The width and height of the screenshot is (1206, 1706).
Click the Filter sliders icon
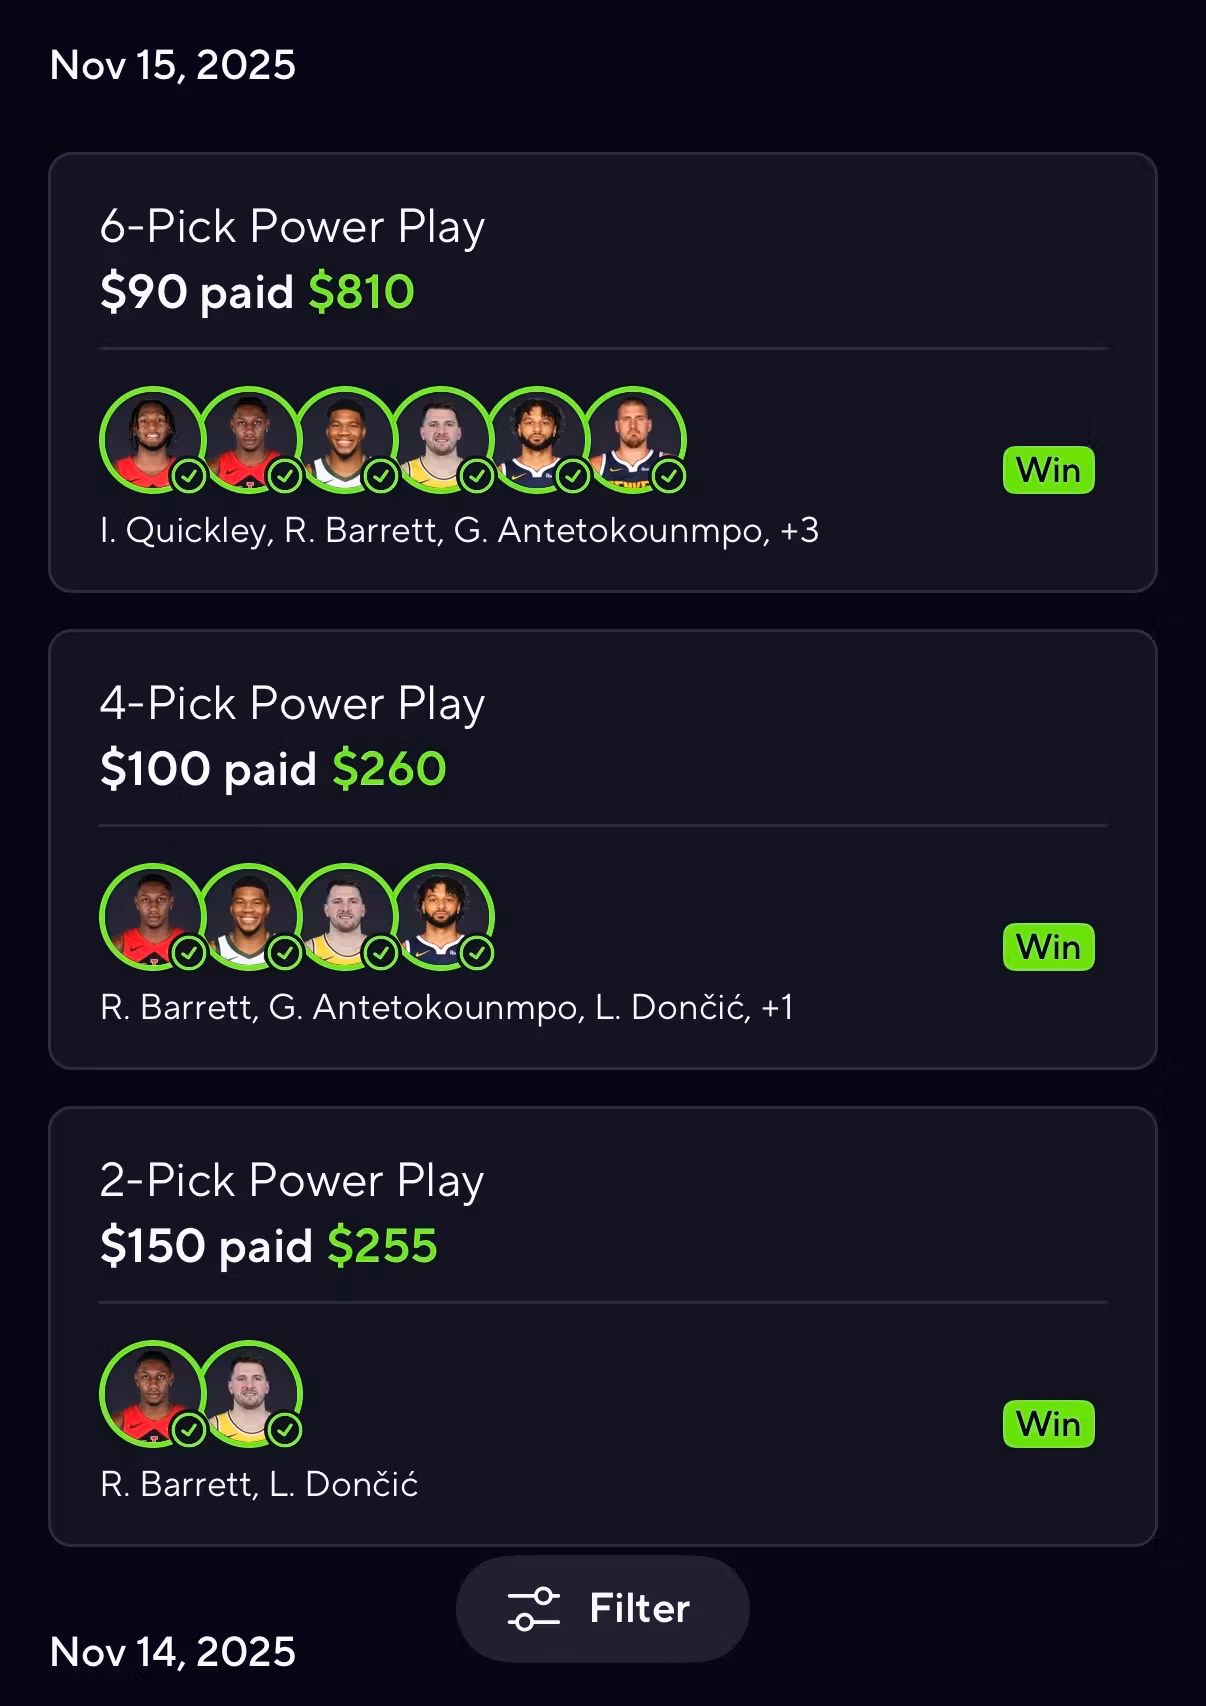533,1608
